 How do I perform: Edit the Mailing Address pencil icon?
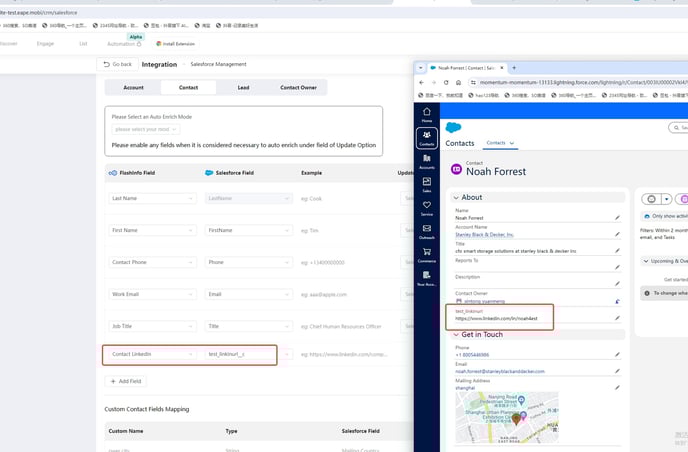[617, 387]
